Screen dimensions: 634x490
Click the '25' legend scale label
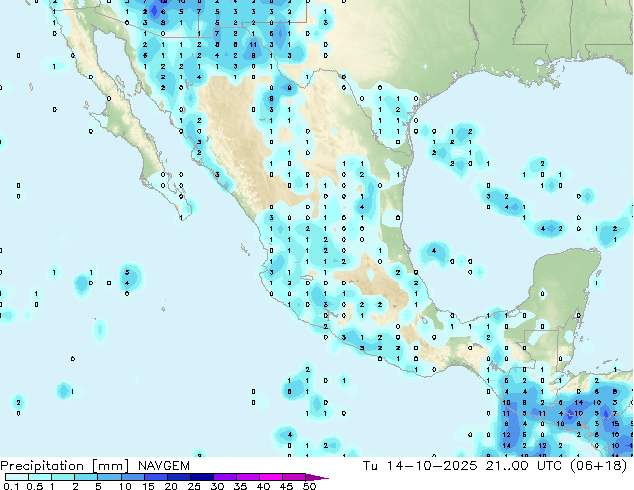tap(194, 486)
